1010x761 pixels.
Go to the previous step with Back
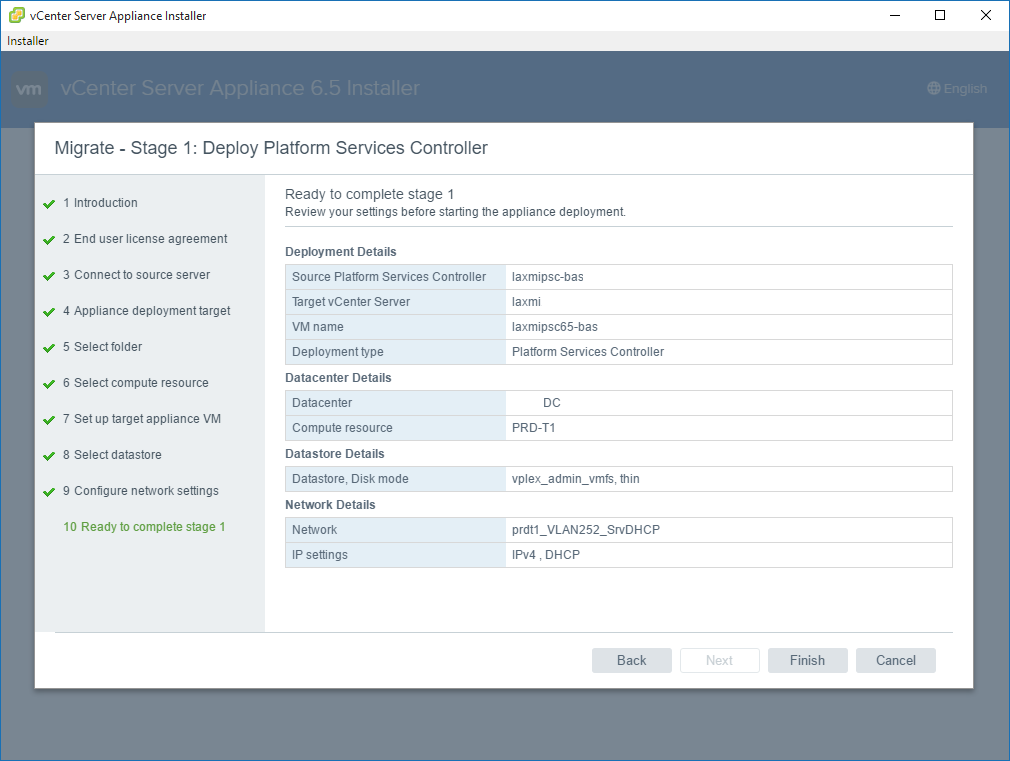pyautogui.click(x=631, y=660)
